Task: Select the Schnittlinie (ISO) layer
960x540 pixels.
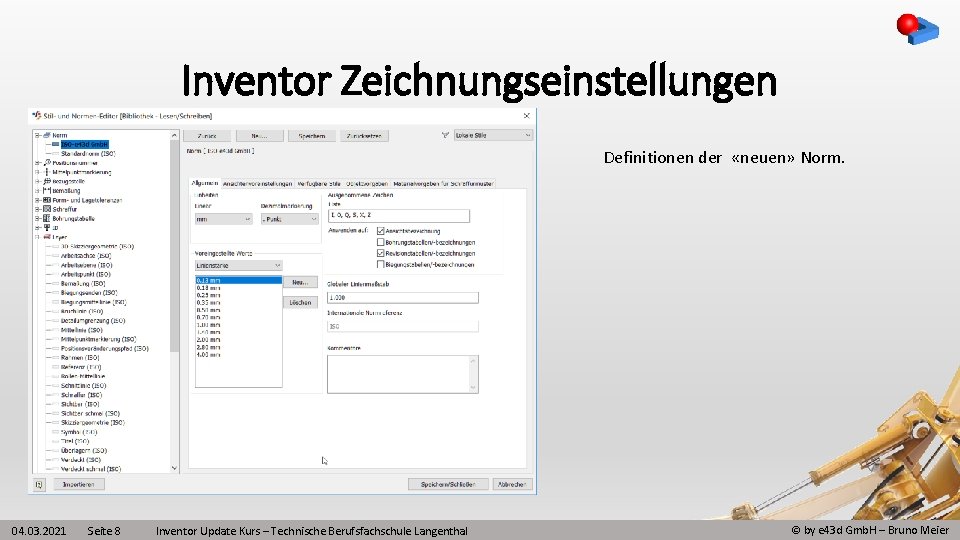Action: click(x=83, y=386)
